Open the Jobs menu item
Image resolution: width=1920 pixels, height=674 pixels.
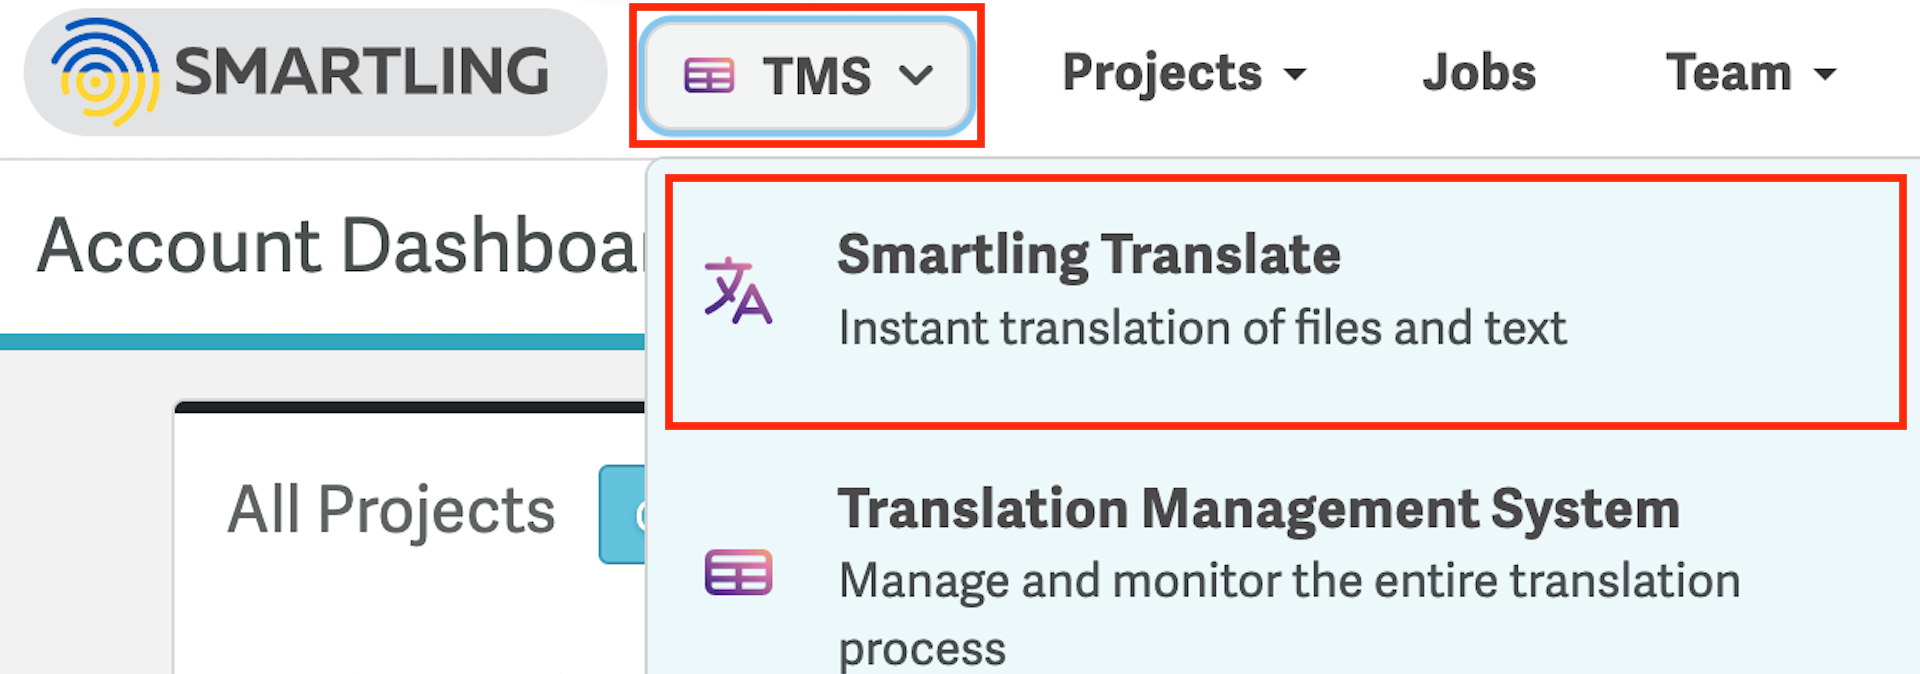(1479, 72)
